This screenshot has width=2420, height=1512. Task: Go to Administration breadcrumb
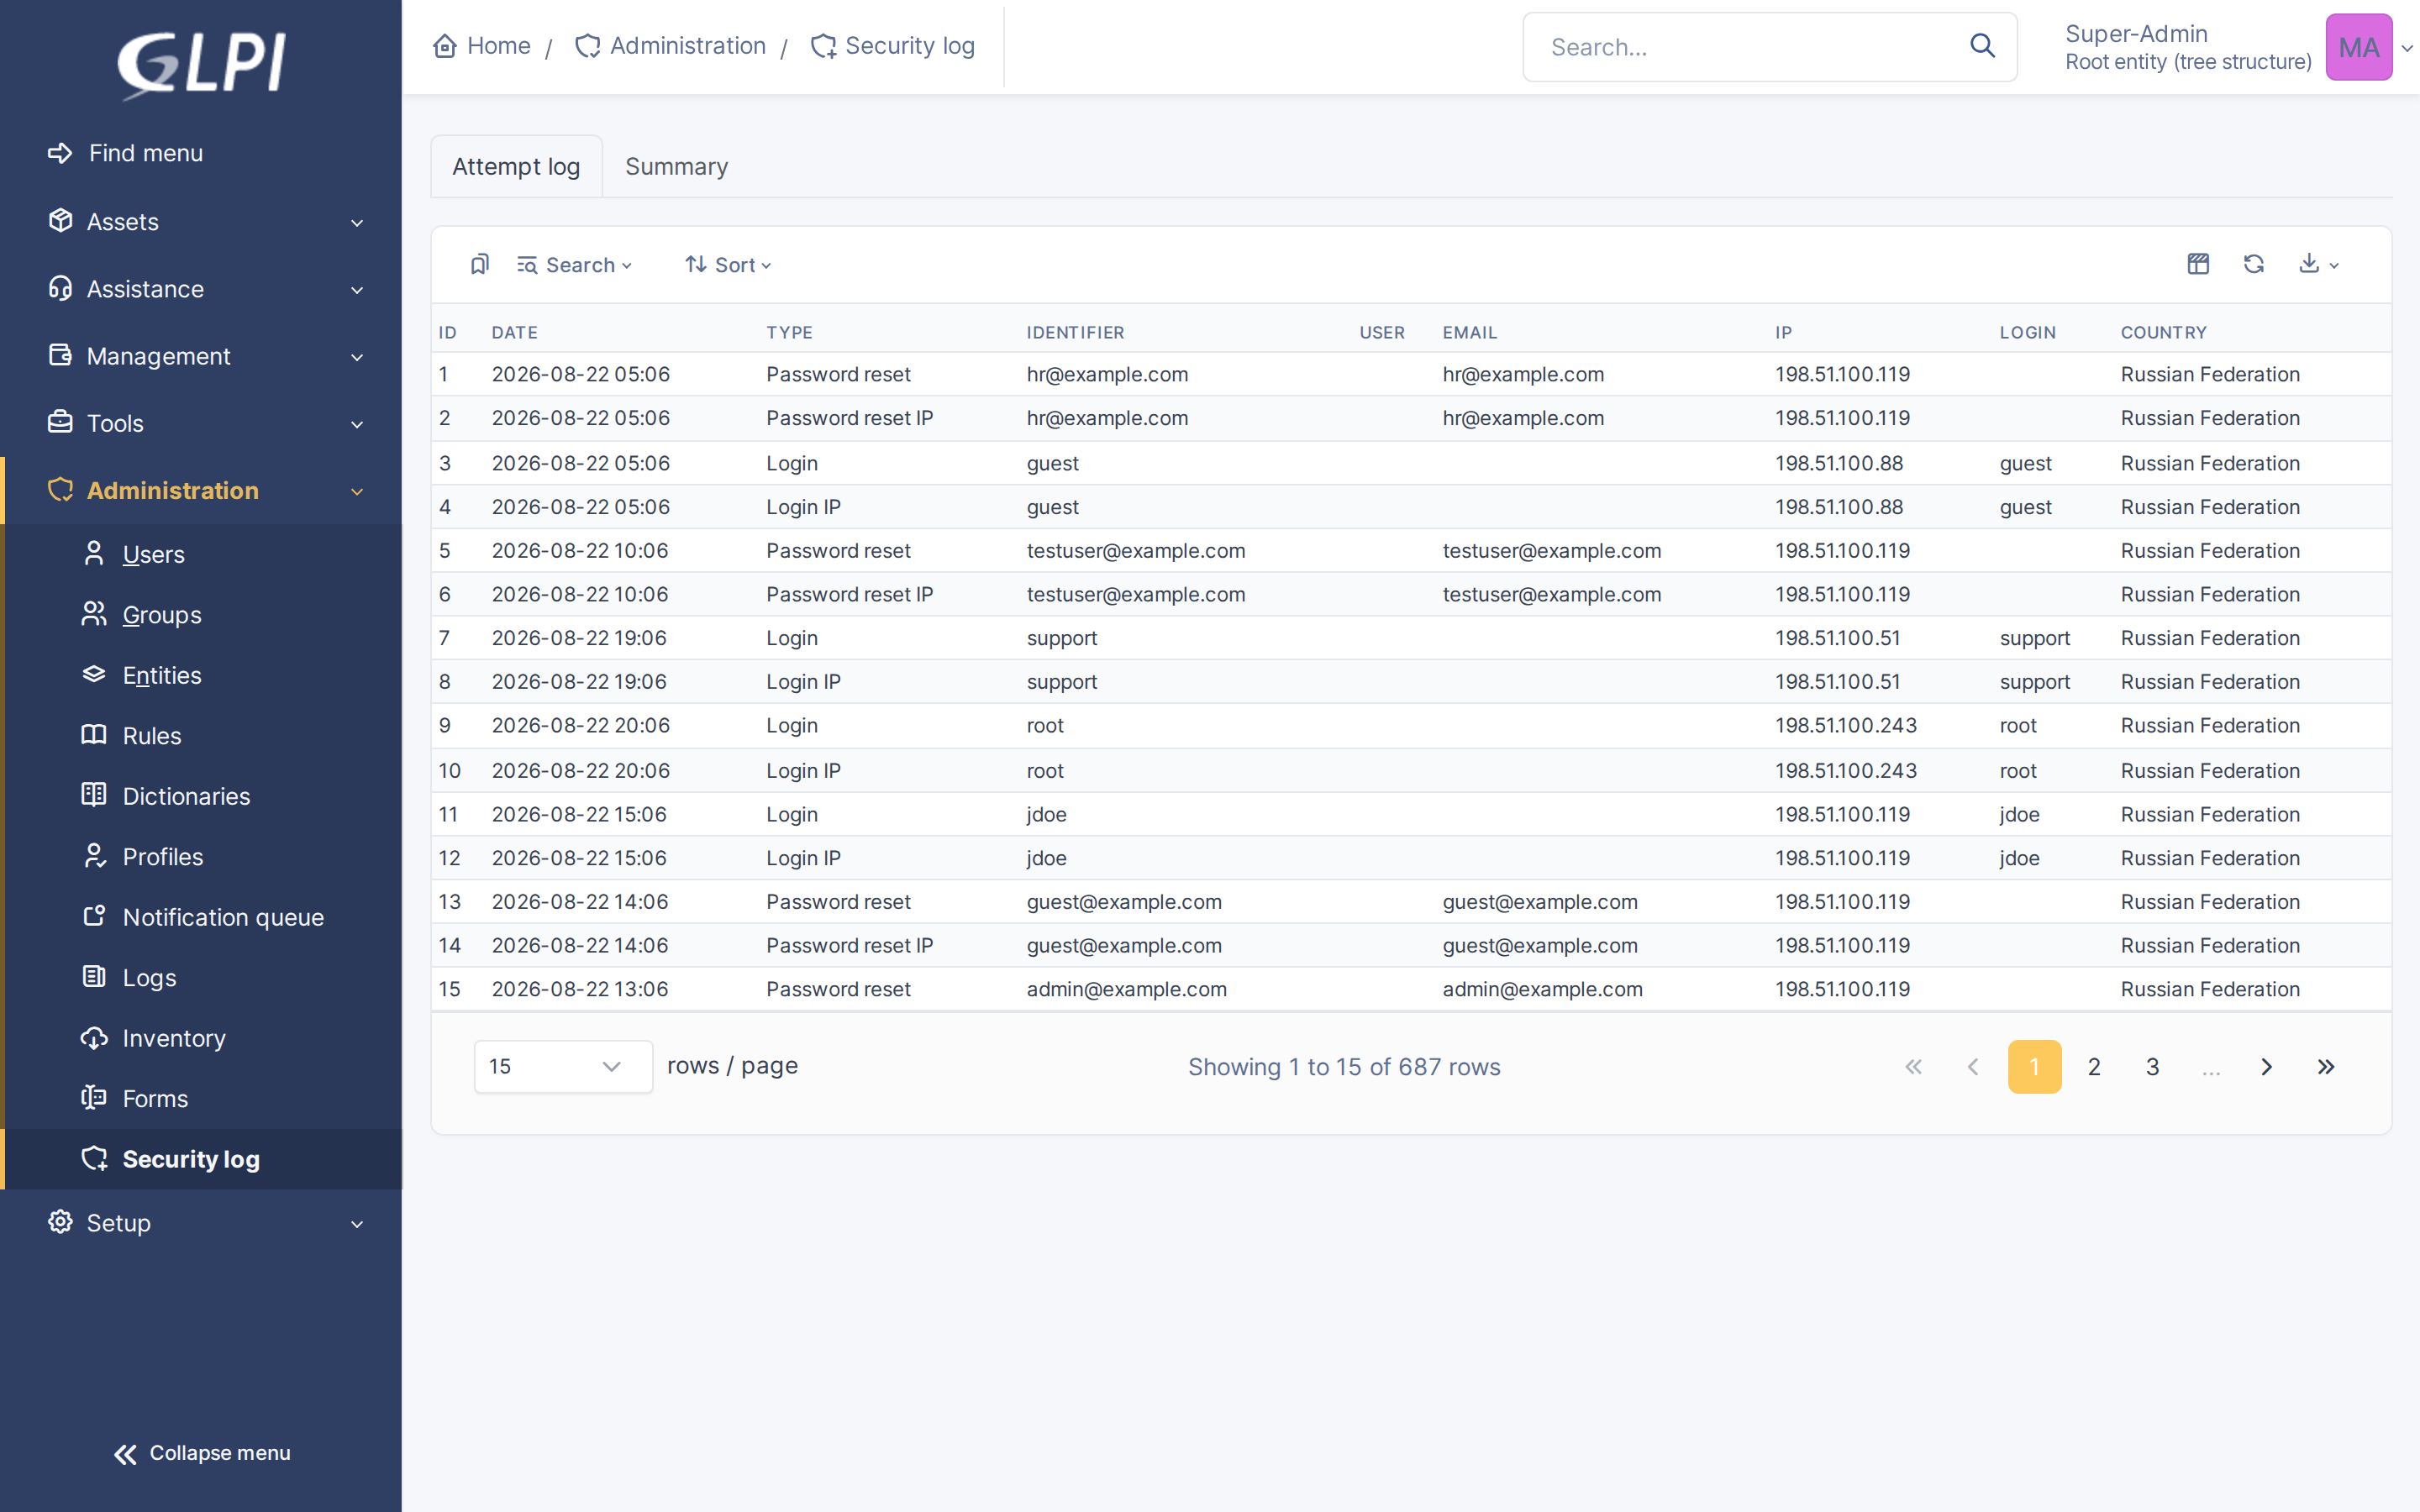click(670, 46)
